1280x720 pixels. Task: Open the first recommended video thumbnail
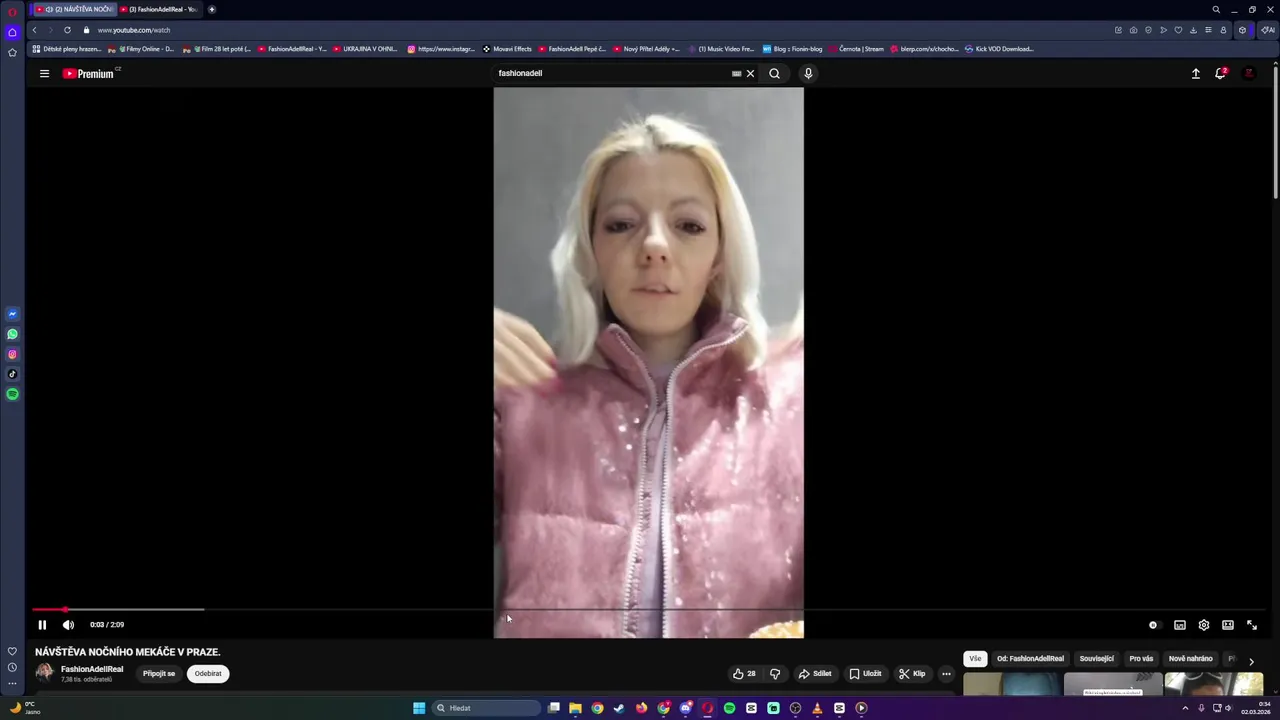1011,684
